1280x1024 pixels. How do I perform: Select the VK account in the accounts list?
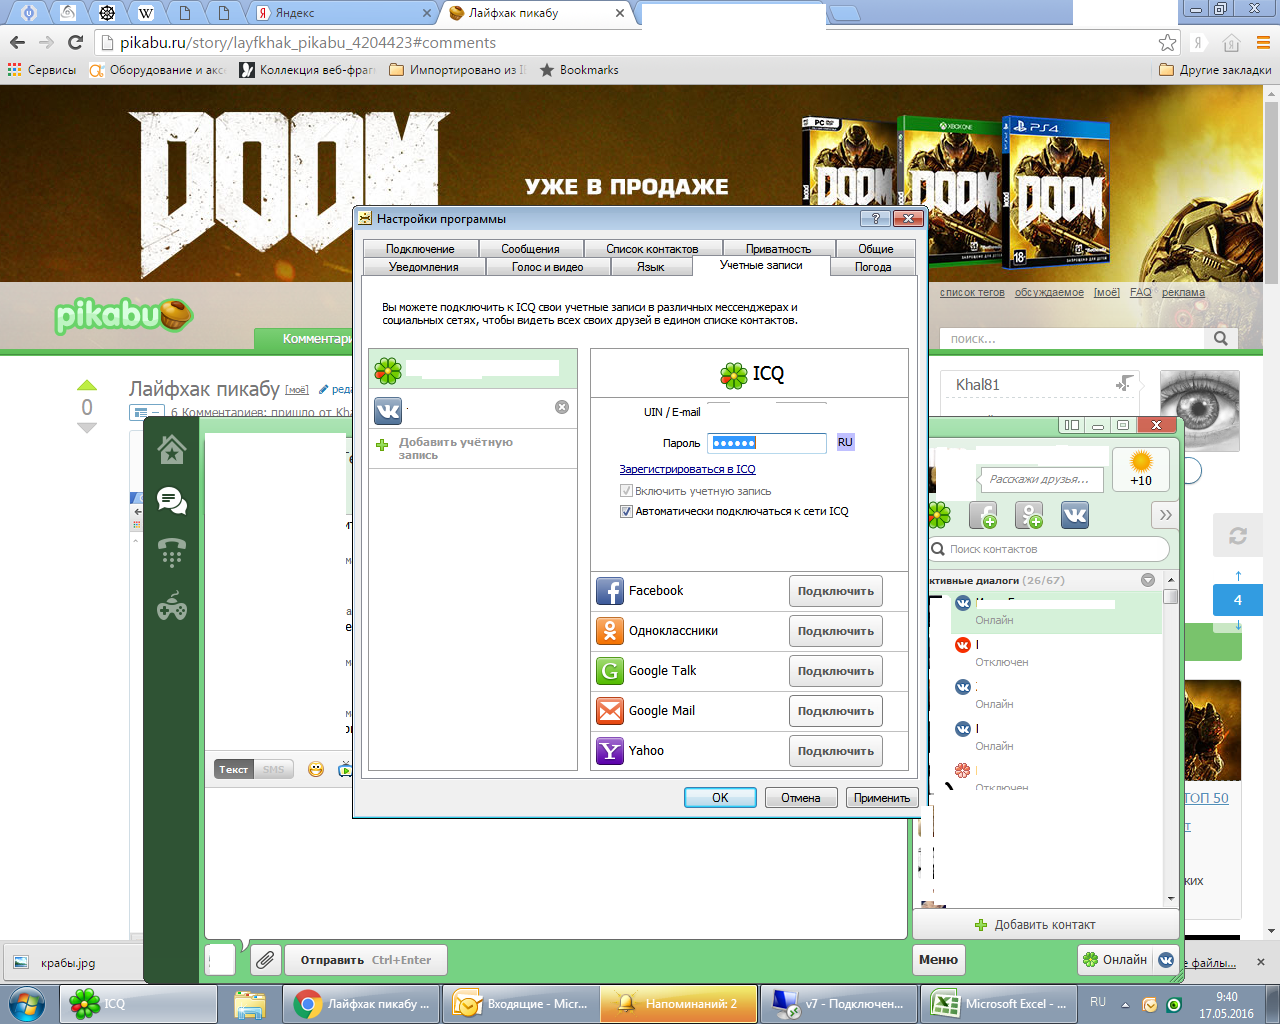click(x=473, y=409)
